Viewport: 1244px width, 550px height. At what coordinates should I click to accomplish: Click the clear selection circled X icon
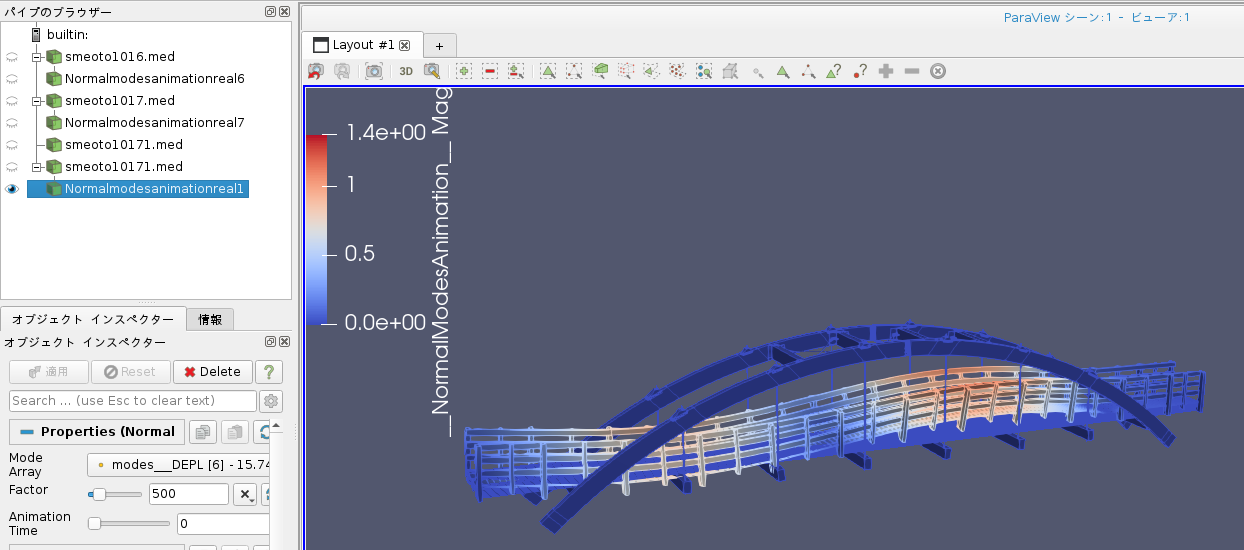937,71
